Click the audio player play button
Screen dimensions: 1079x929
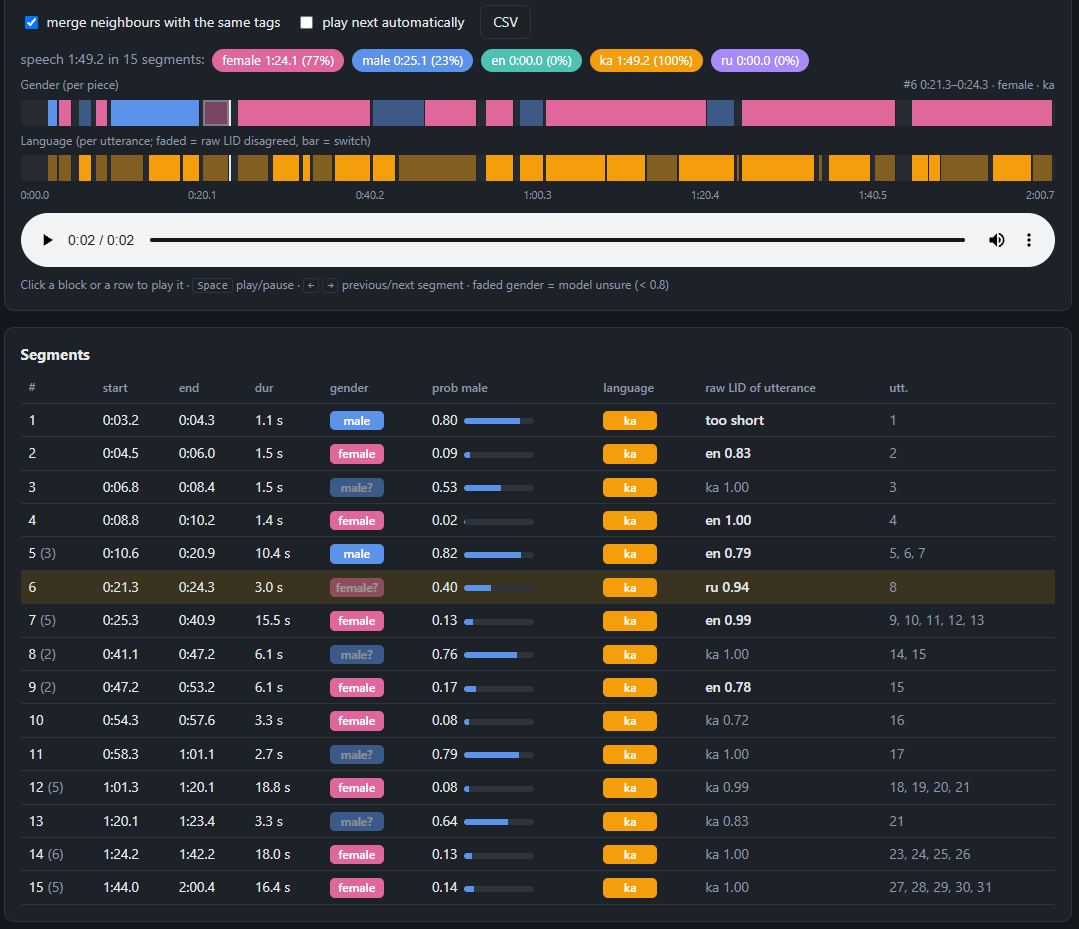click(47, 240)
